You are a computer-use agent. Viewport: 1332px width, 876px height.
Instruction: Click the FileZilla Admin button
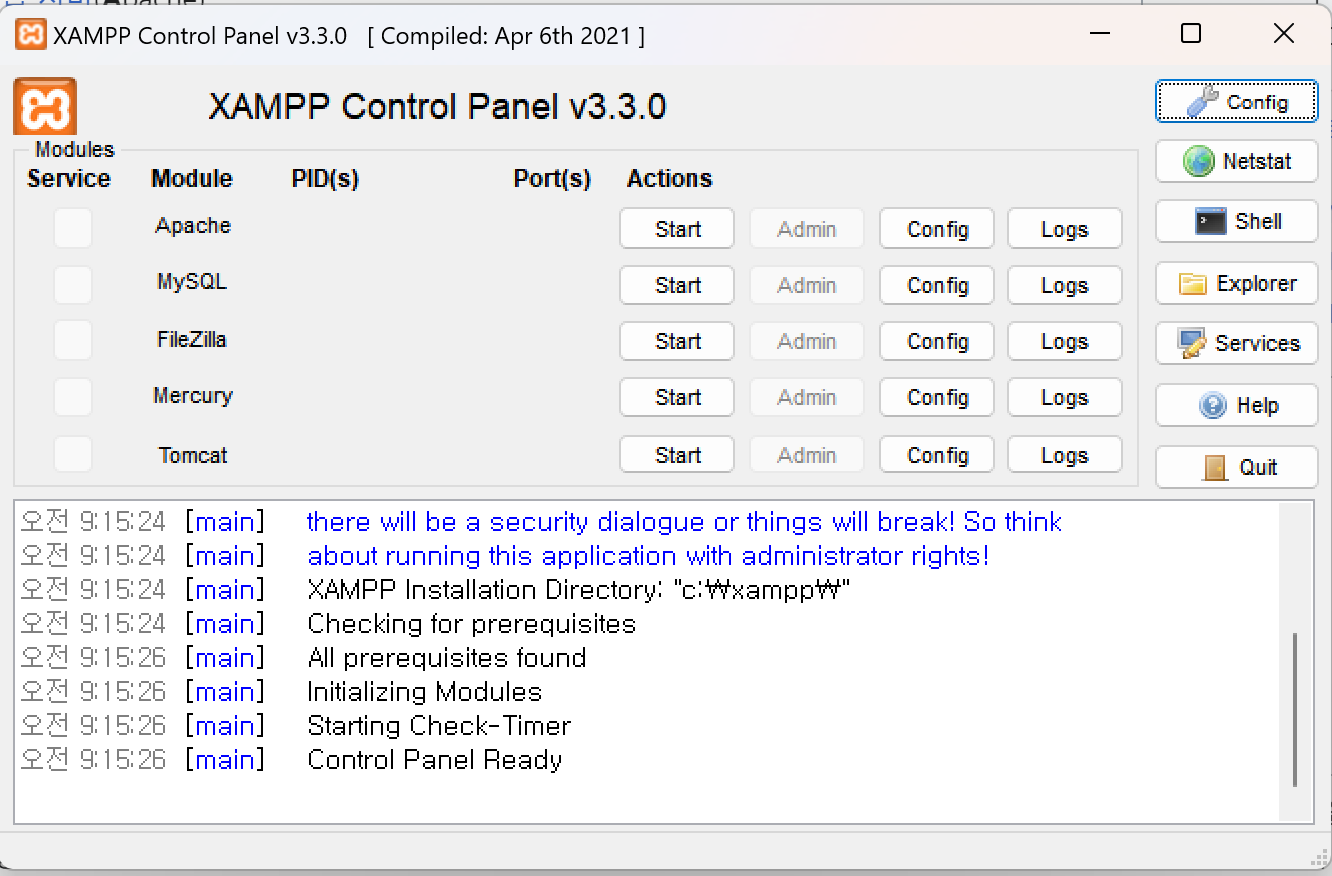[x=807, y=341]
